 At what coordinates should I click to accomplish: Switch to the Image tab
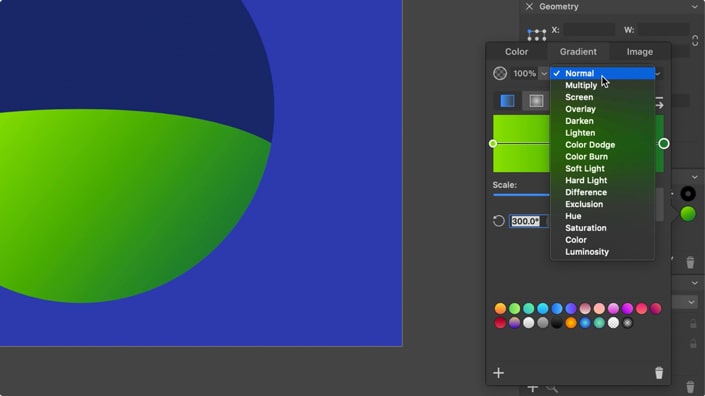[x=640, y=52]
